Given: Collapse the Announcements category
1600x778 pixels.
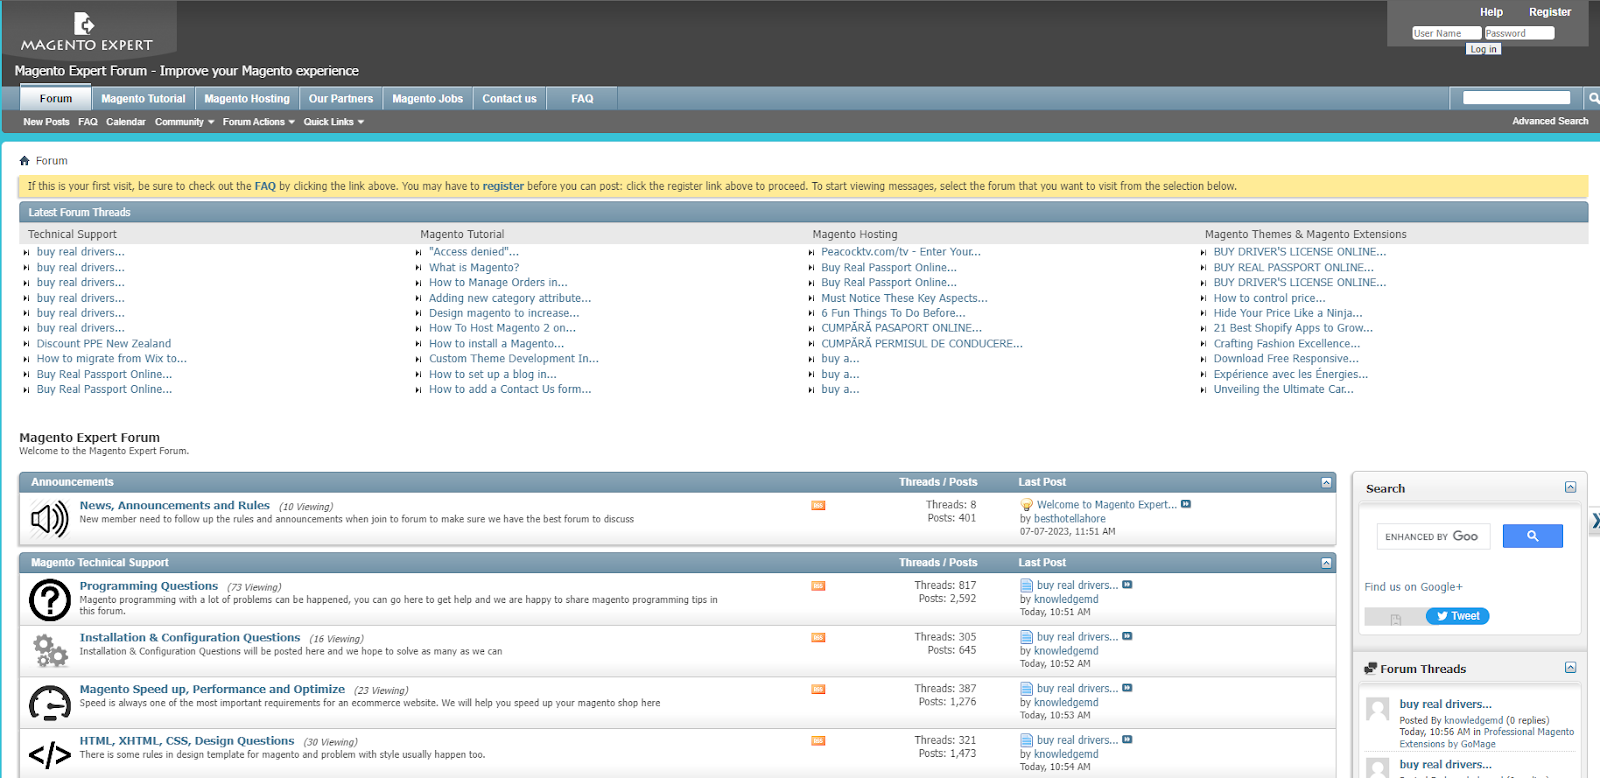Looking at the screenshot, I should (1327, 483).
